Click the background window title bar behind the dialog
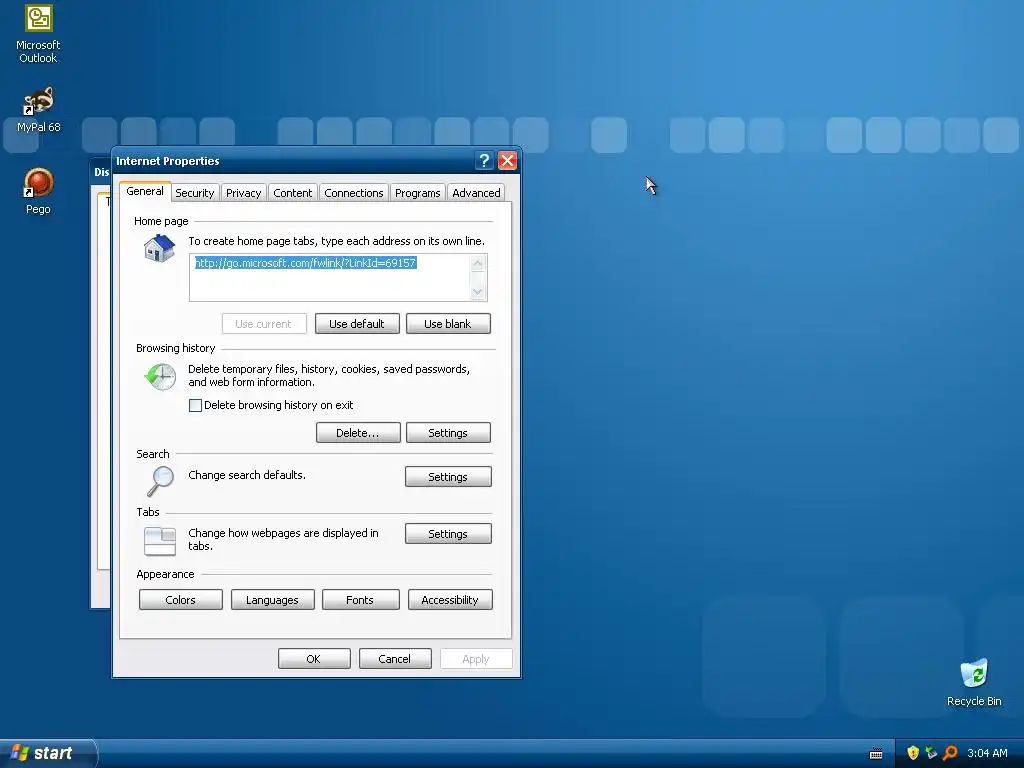1024x768 pixels. [x=101, y=172]
